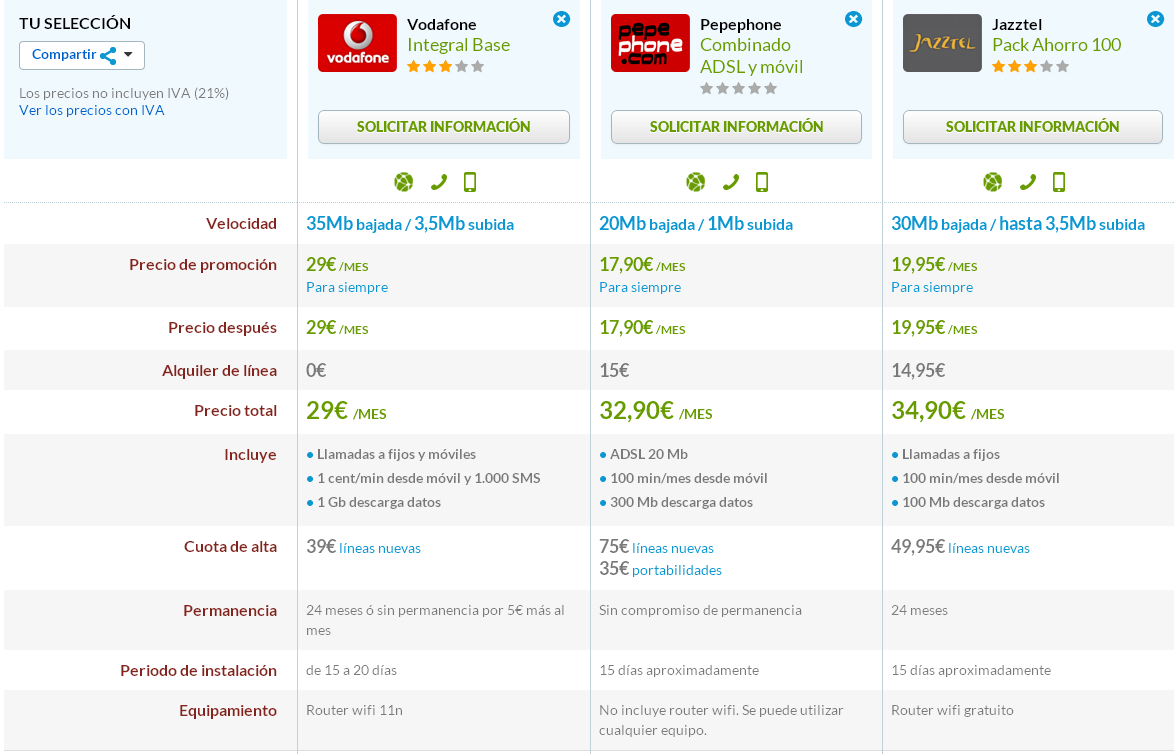The image size is (1174, 754).
Task: Click Jazztel's landline phone icon
Action: 1028,182
